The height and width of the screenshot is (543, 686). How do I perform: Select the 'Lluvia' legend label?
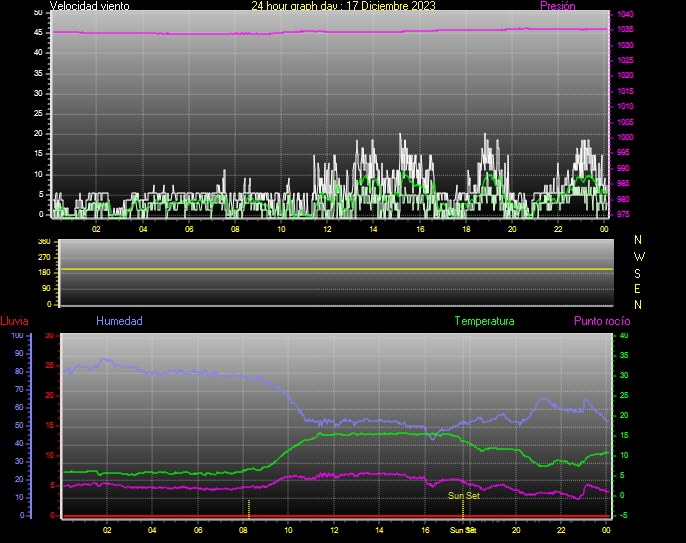14,321
